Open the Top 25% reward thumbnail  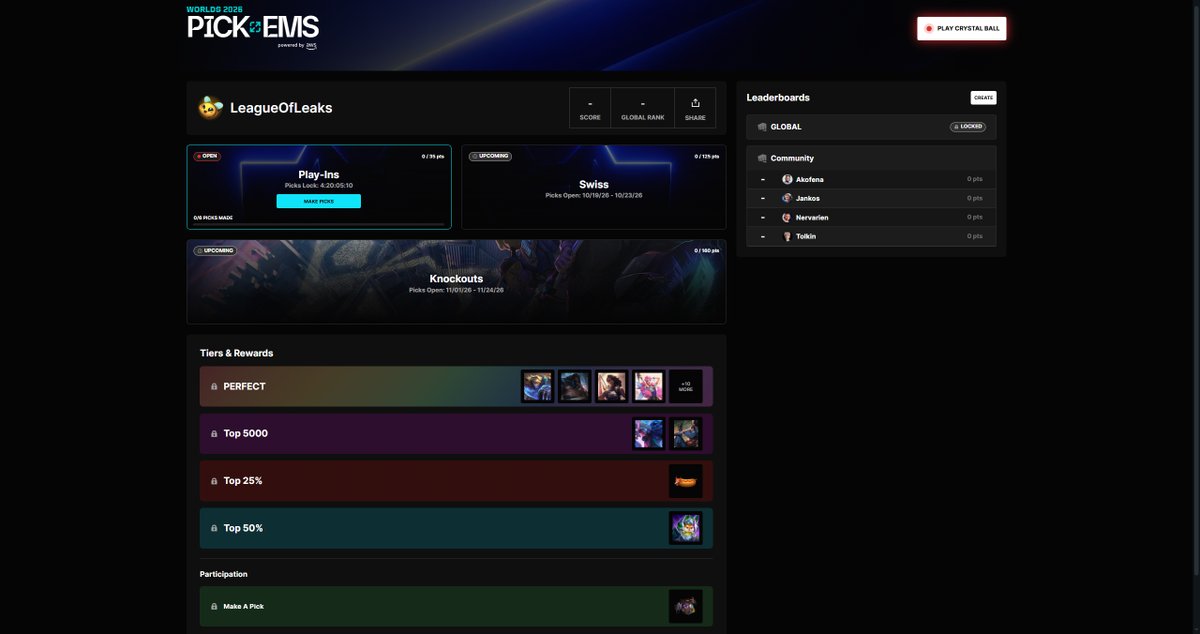686,481
